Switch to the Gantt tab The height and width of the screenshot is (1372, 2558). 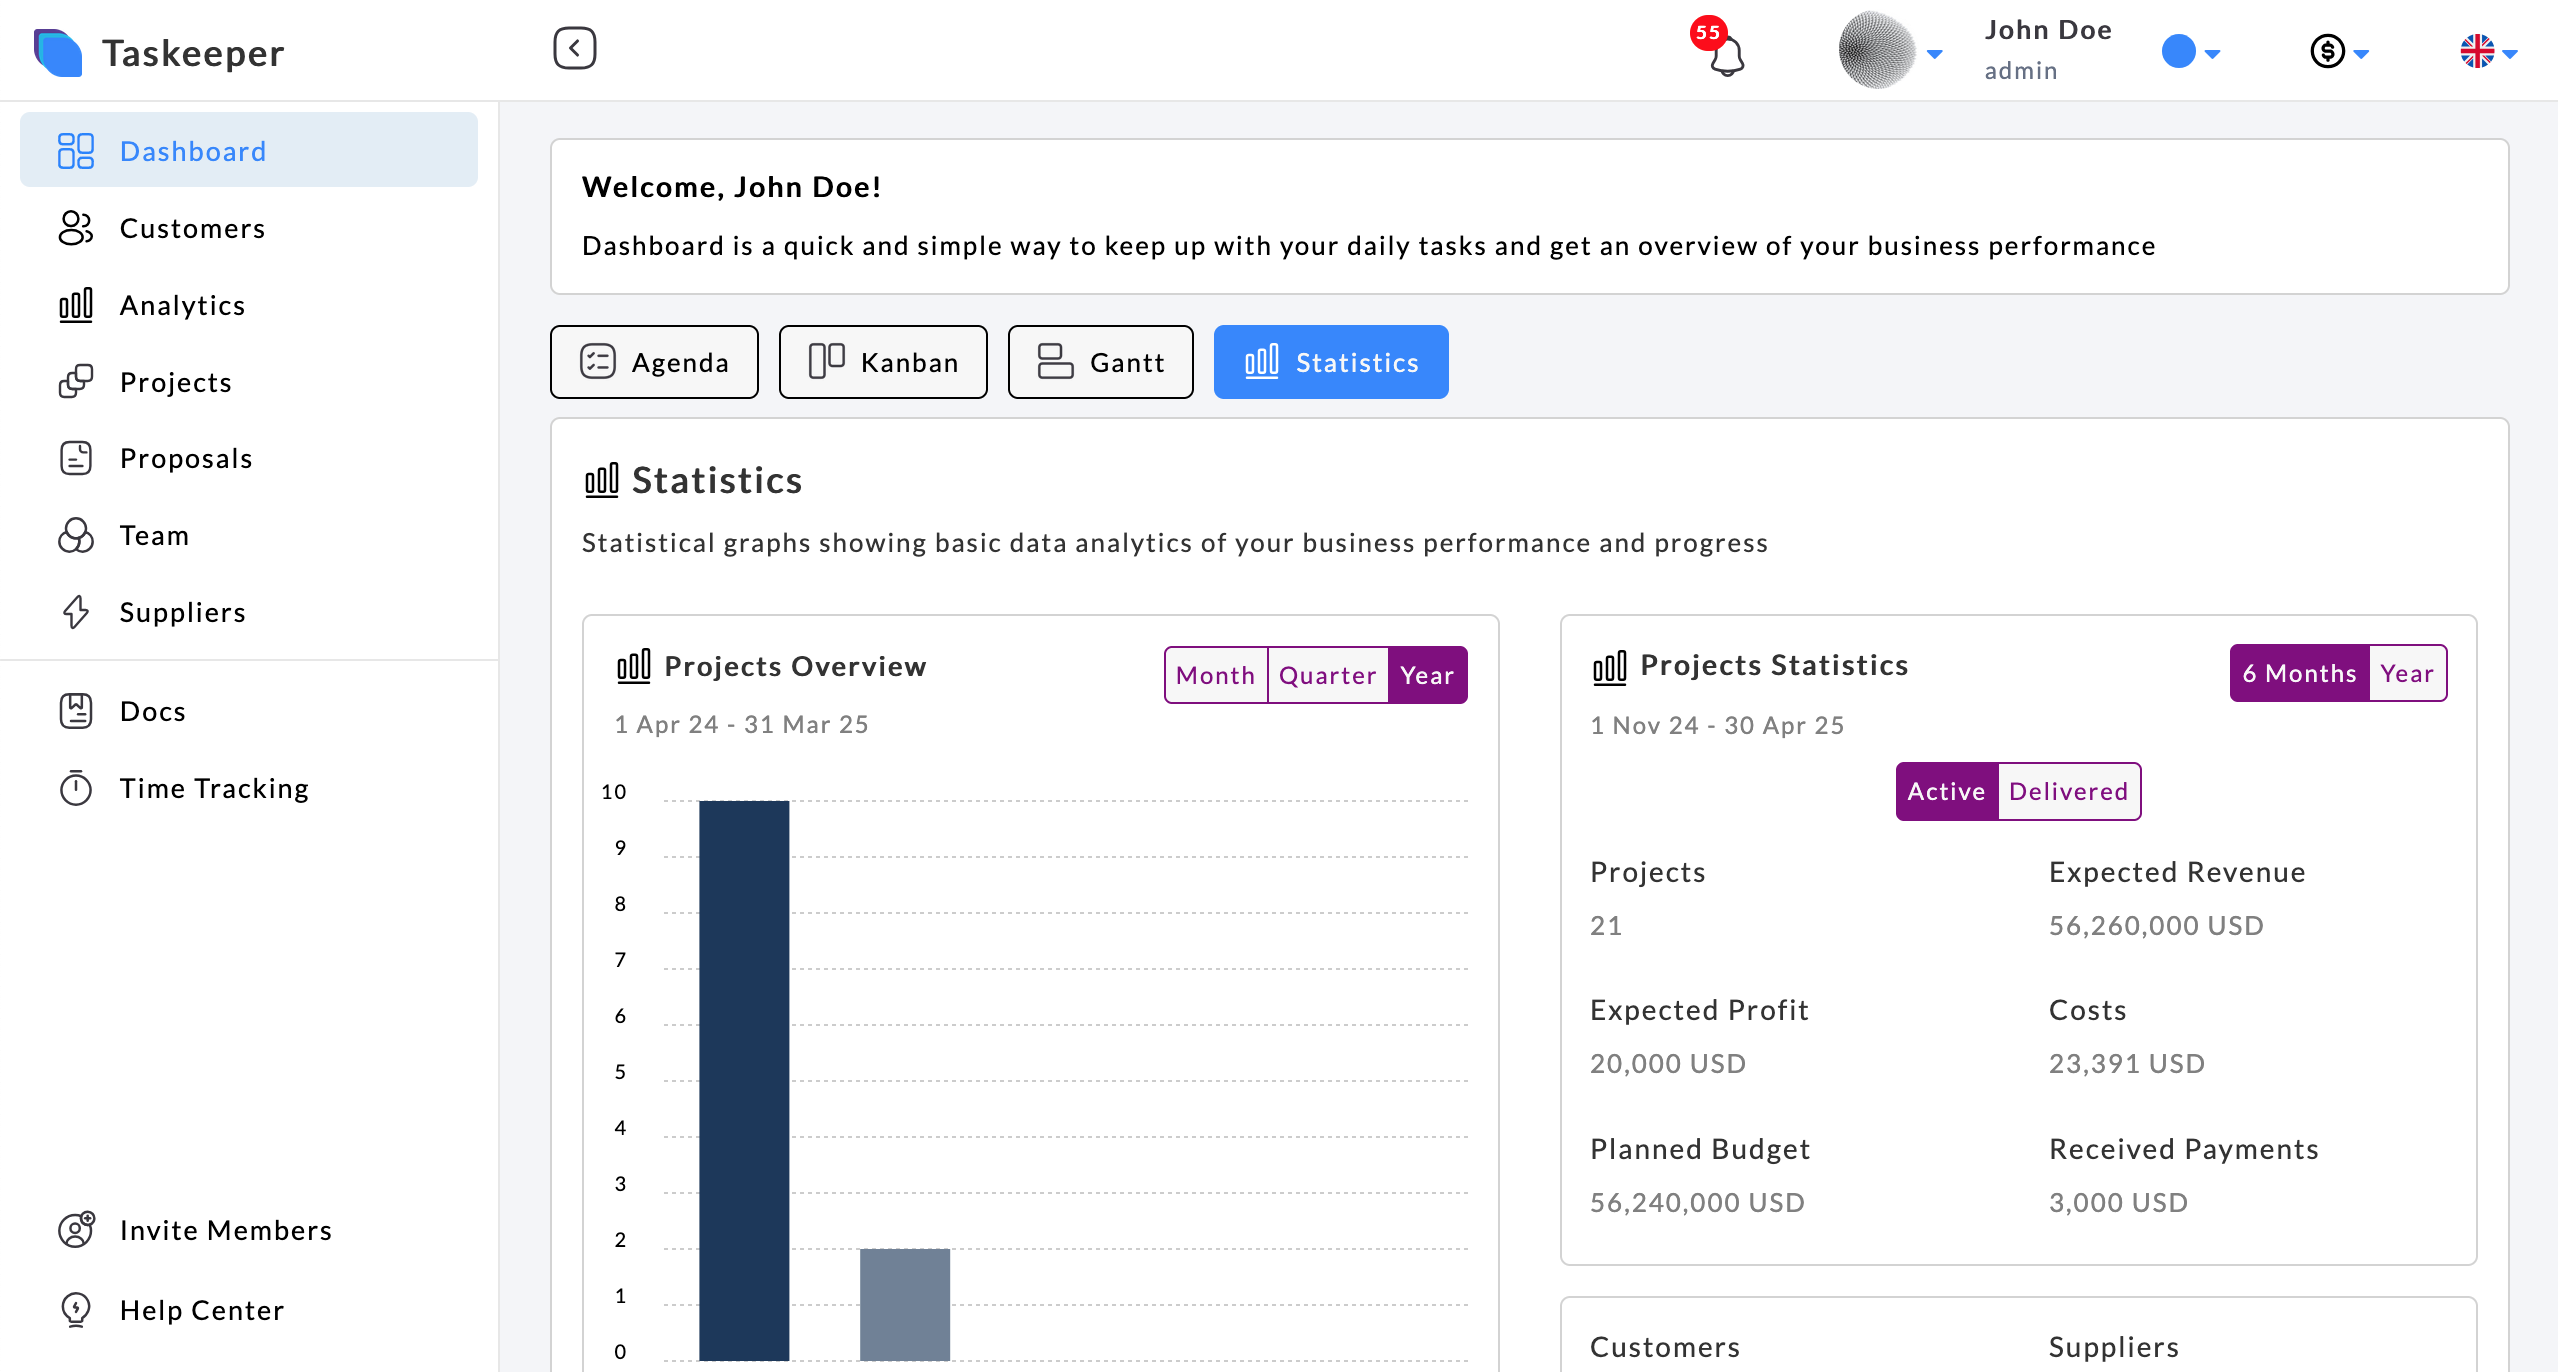tap(1100, 362)
